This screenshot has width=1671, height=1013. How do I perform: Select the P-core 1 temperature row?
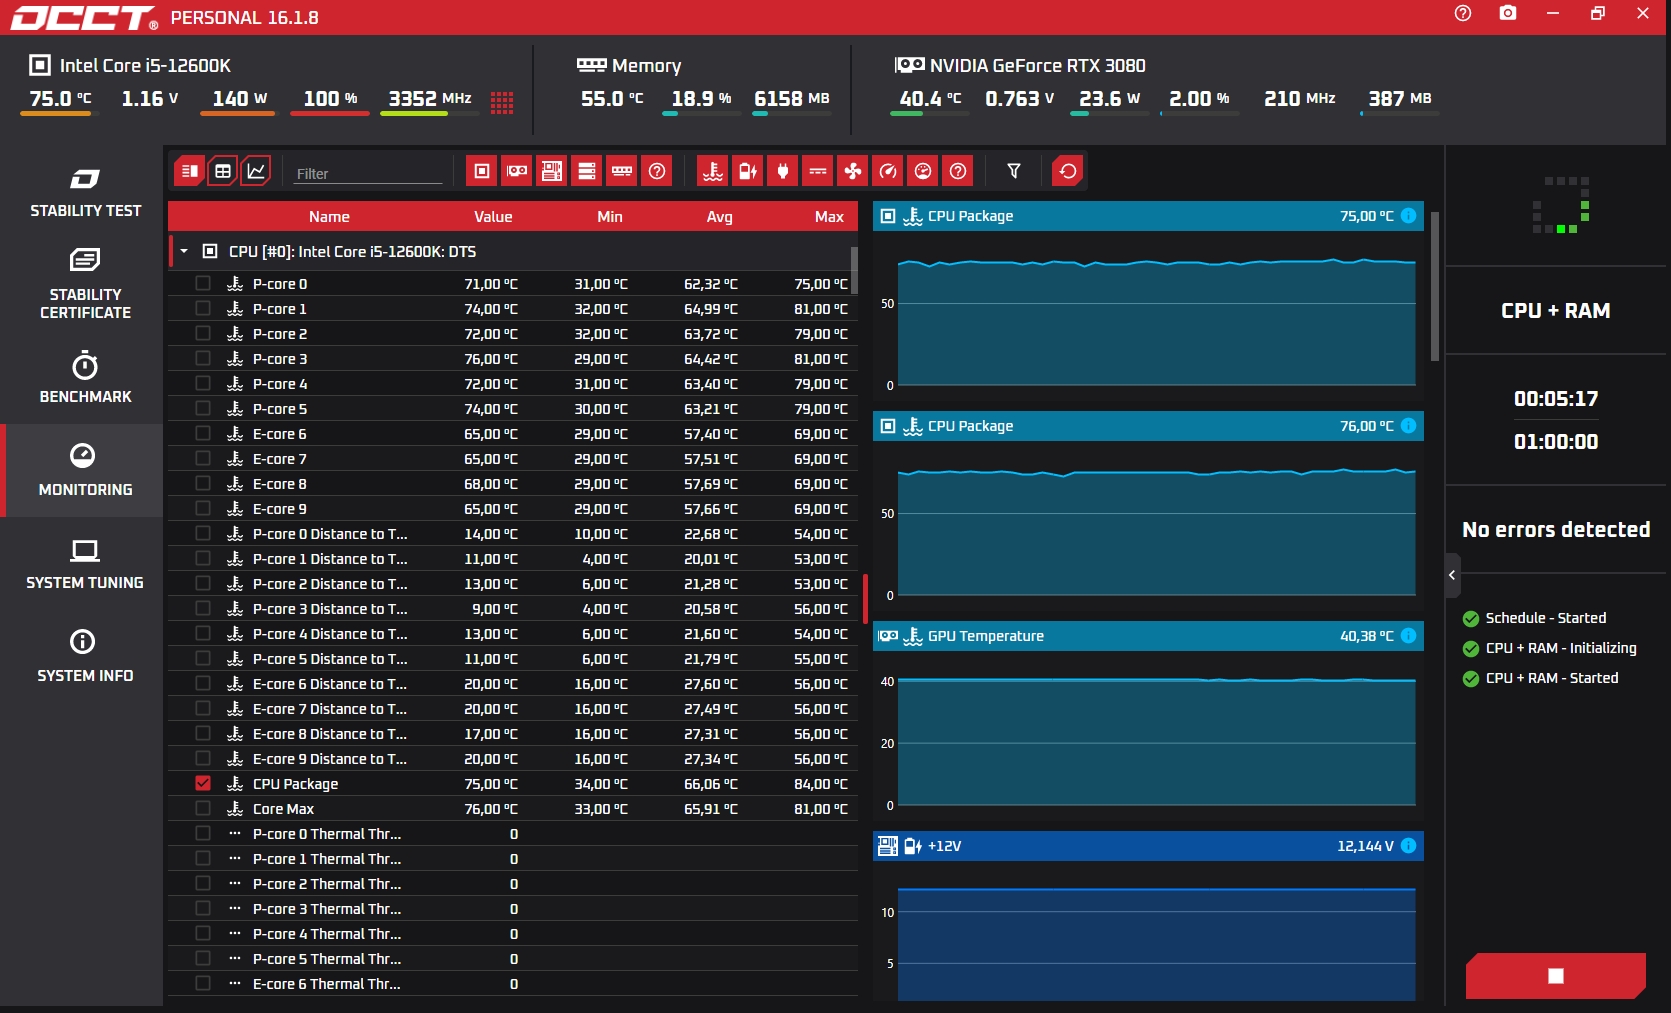point(513,309)
